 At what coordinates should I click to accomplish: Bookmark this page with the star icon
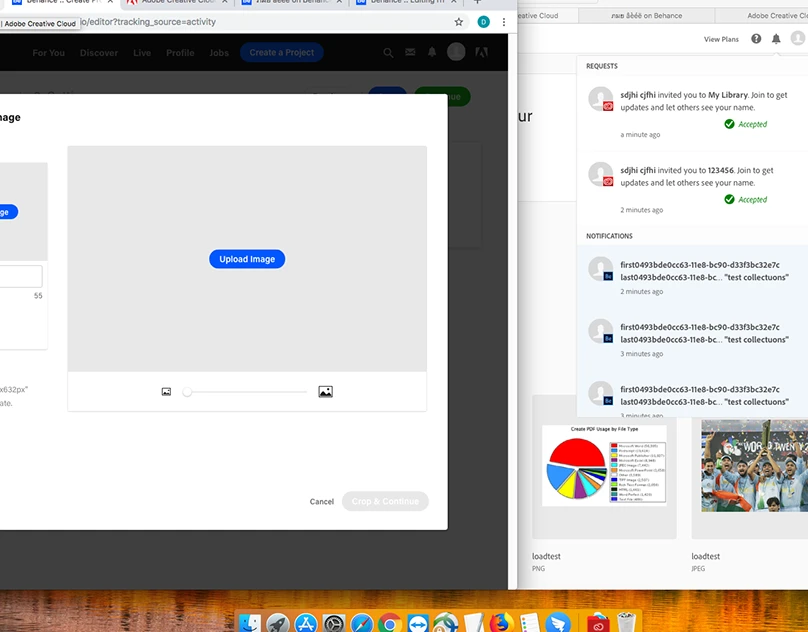coord(459,22)
